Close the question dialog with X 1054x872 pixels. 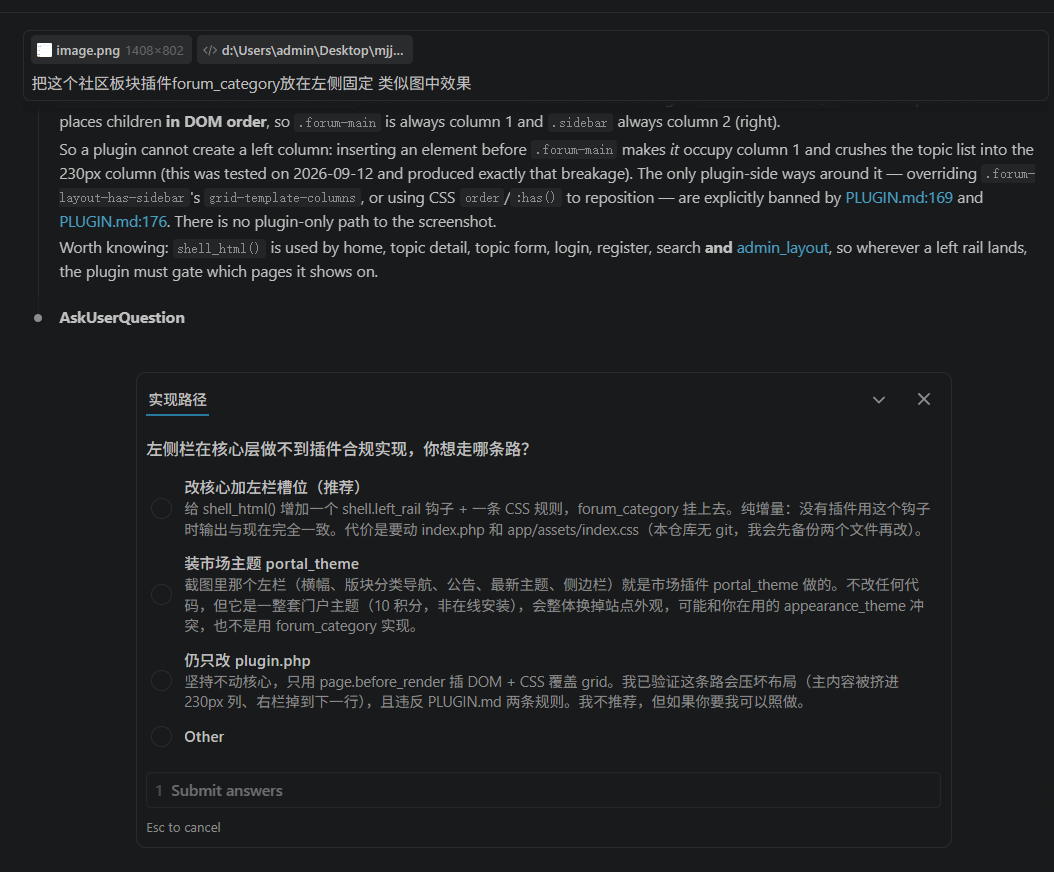924,399
